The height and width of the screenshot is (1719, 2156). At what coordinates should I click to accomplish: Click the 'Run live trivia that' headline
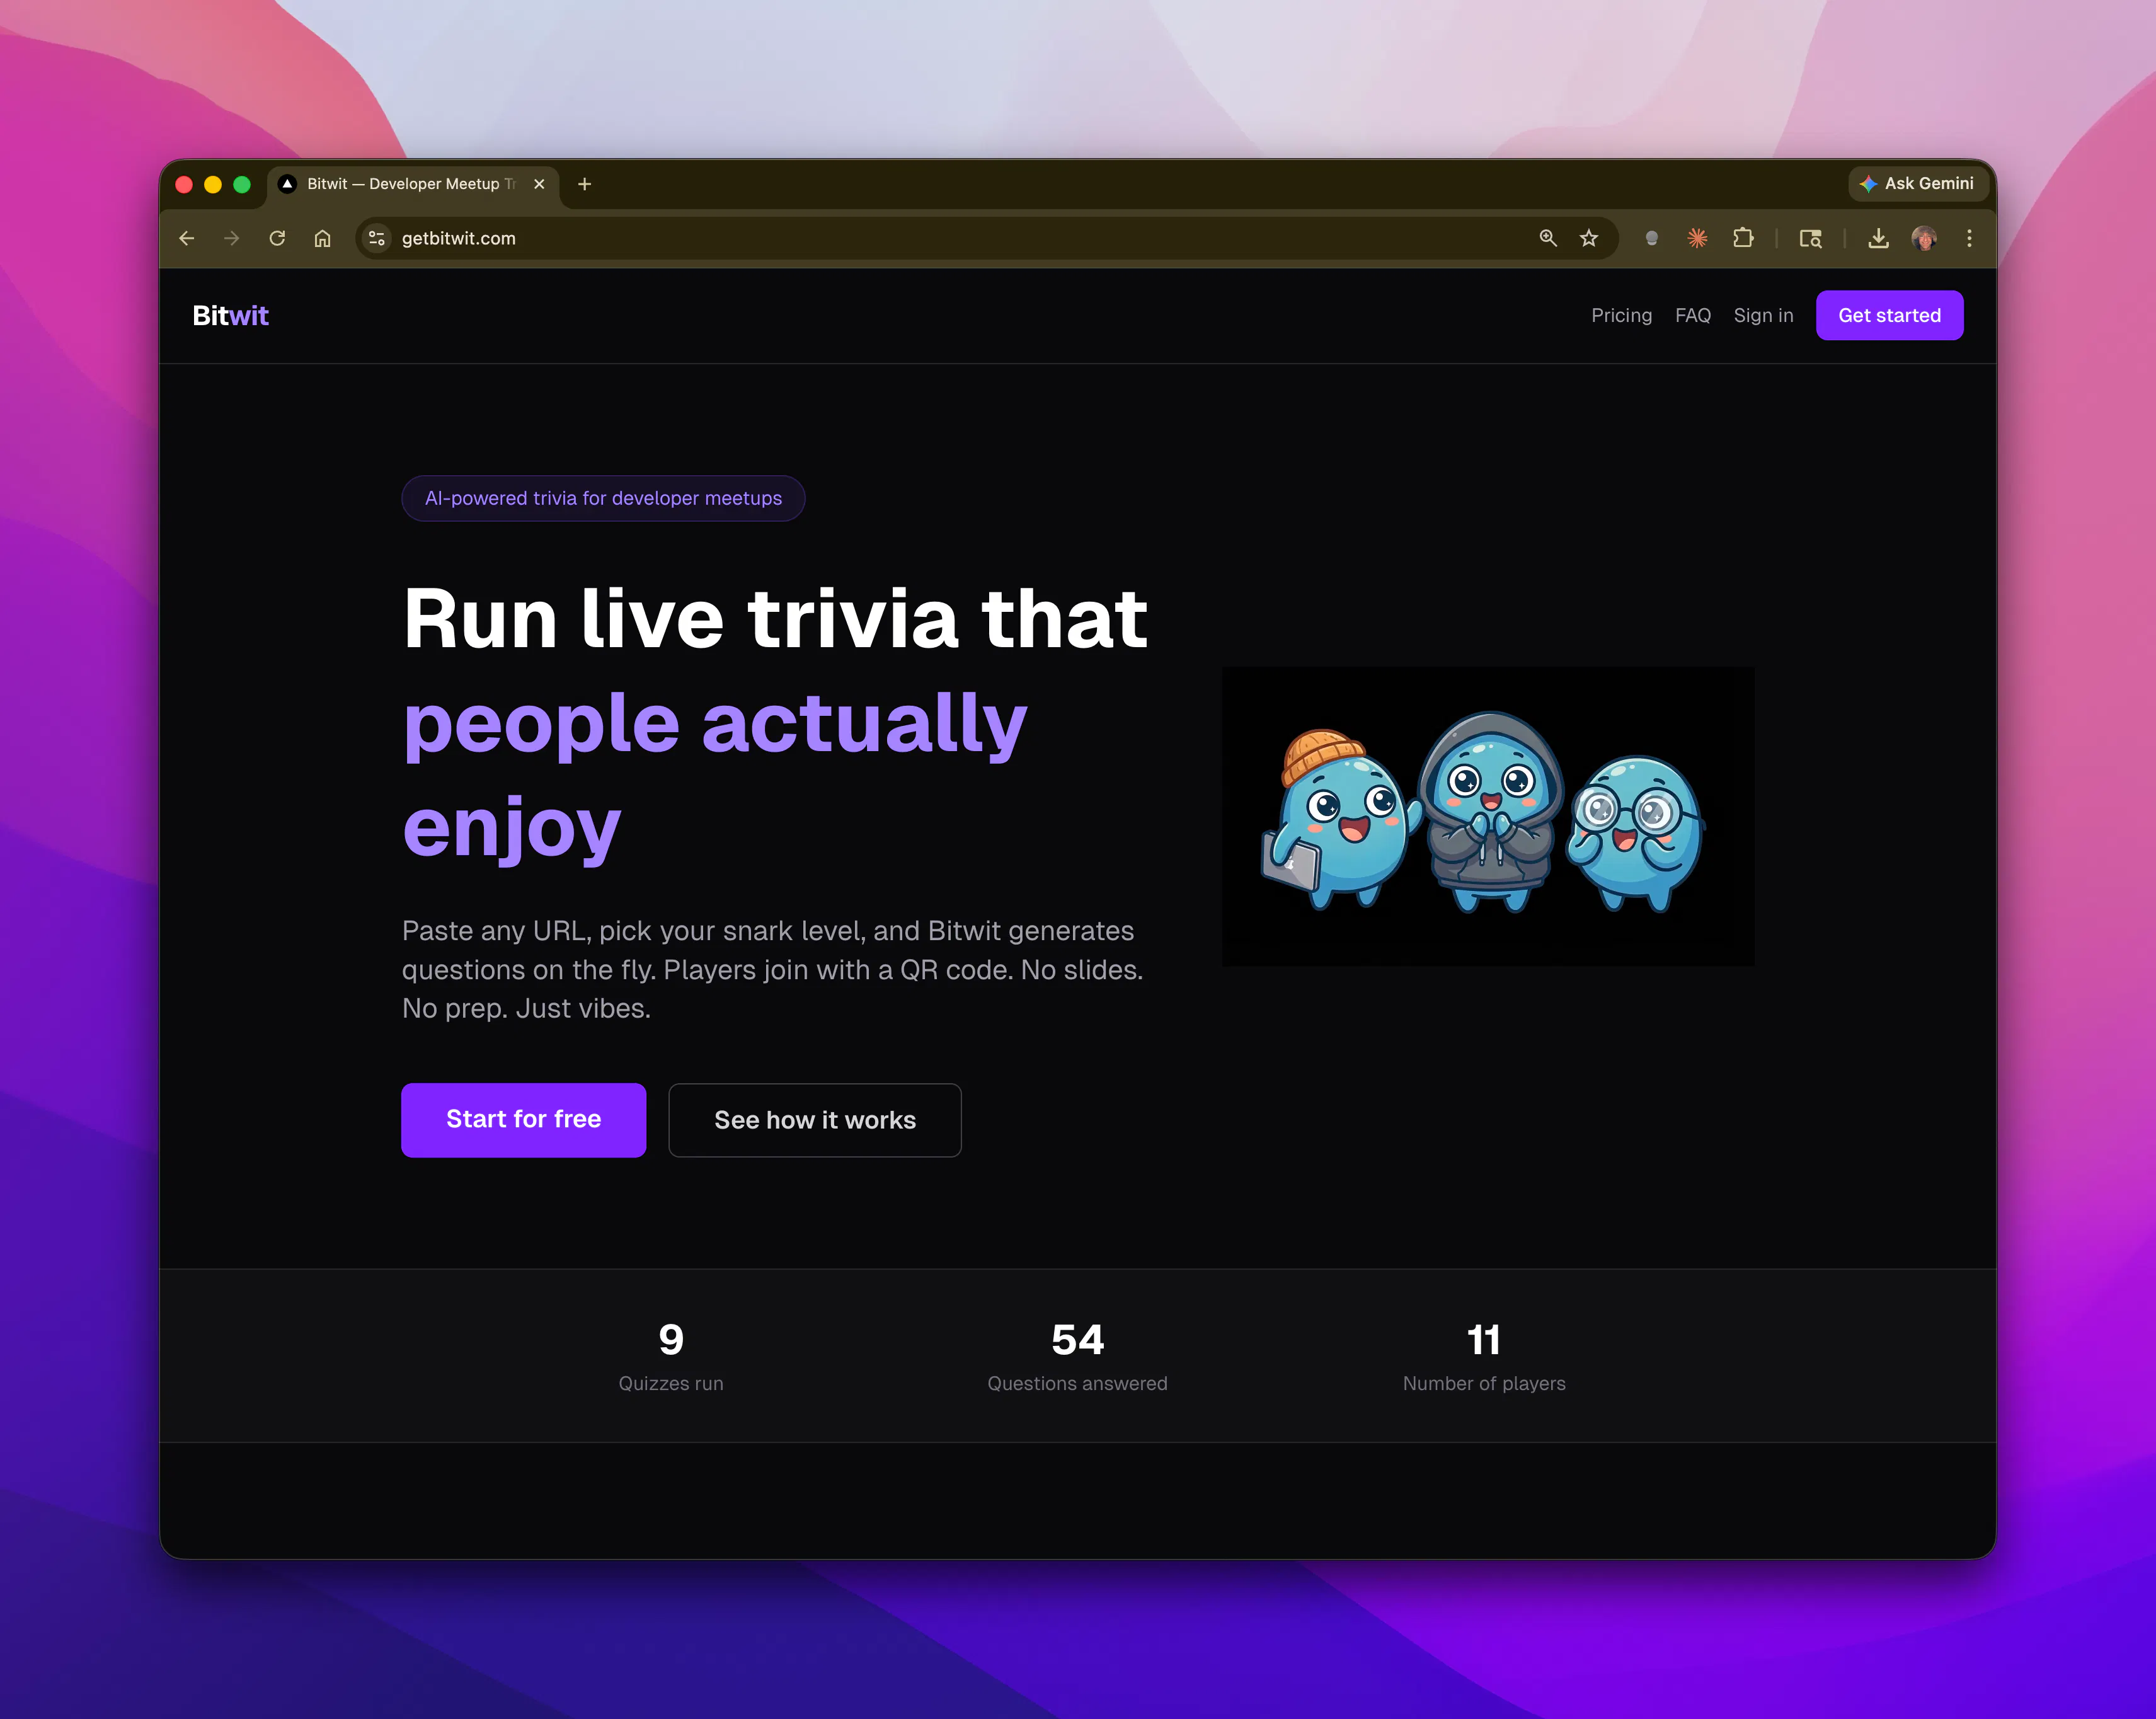click(775, 619)
